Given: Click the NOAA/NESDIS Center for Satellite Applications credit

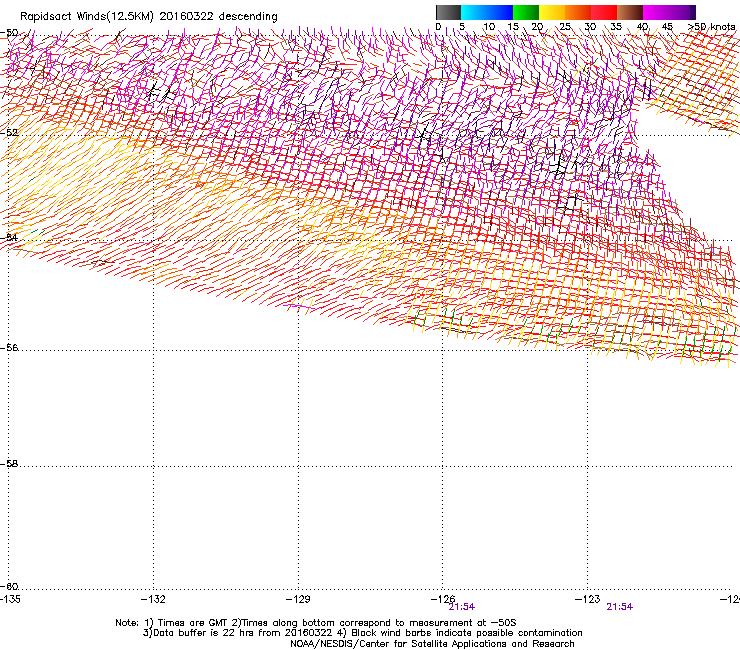Looking at the screenshot, I should coord(432,644).
